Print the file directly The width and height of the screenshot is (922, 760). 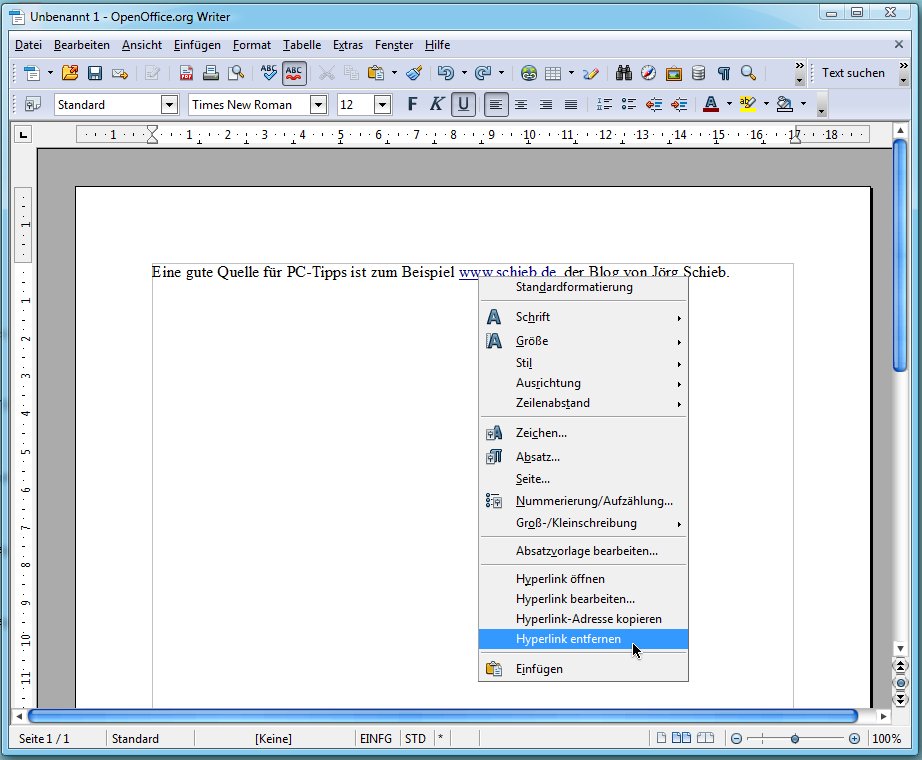(x=211, y=73)
